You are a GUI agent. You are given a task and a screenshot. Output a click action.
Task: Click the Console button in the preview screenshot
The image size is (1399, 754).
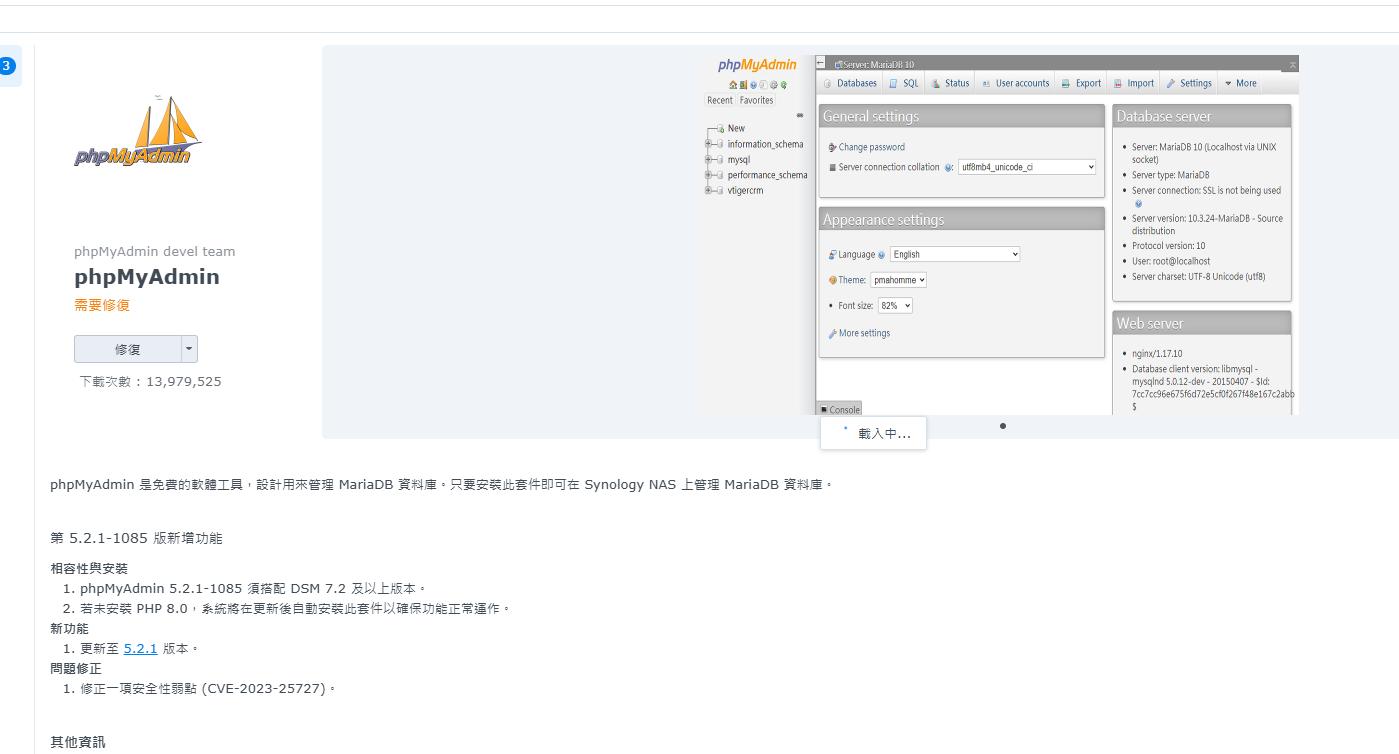(x=840, y=409)
